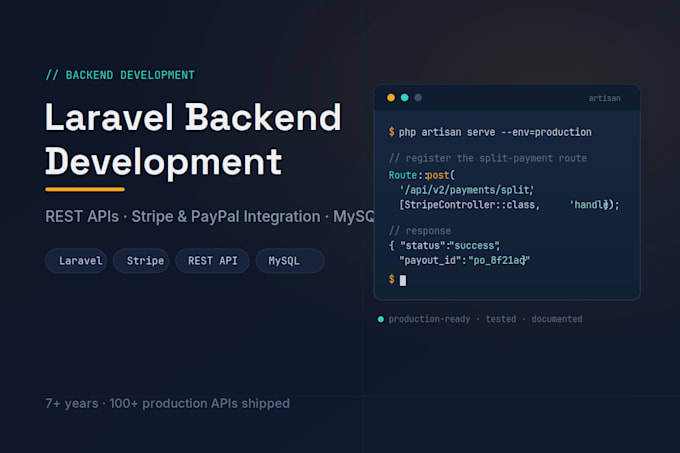Click the 'Development' title word
This screenshot has width=680, height=453.
(163, 162)
